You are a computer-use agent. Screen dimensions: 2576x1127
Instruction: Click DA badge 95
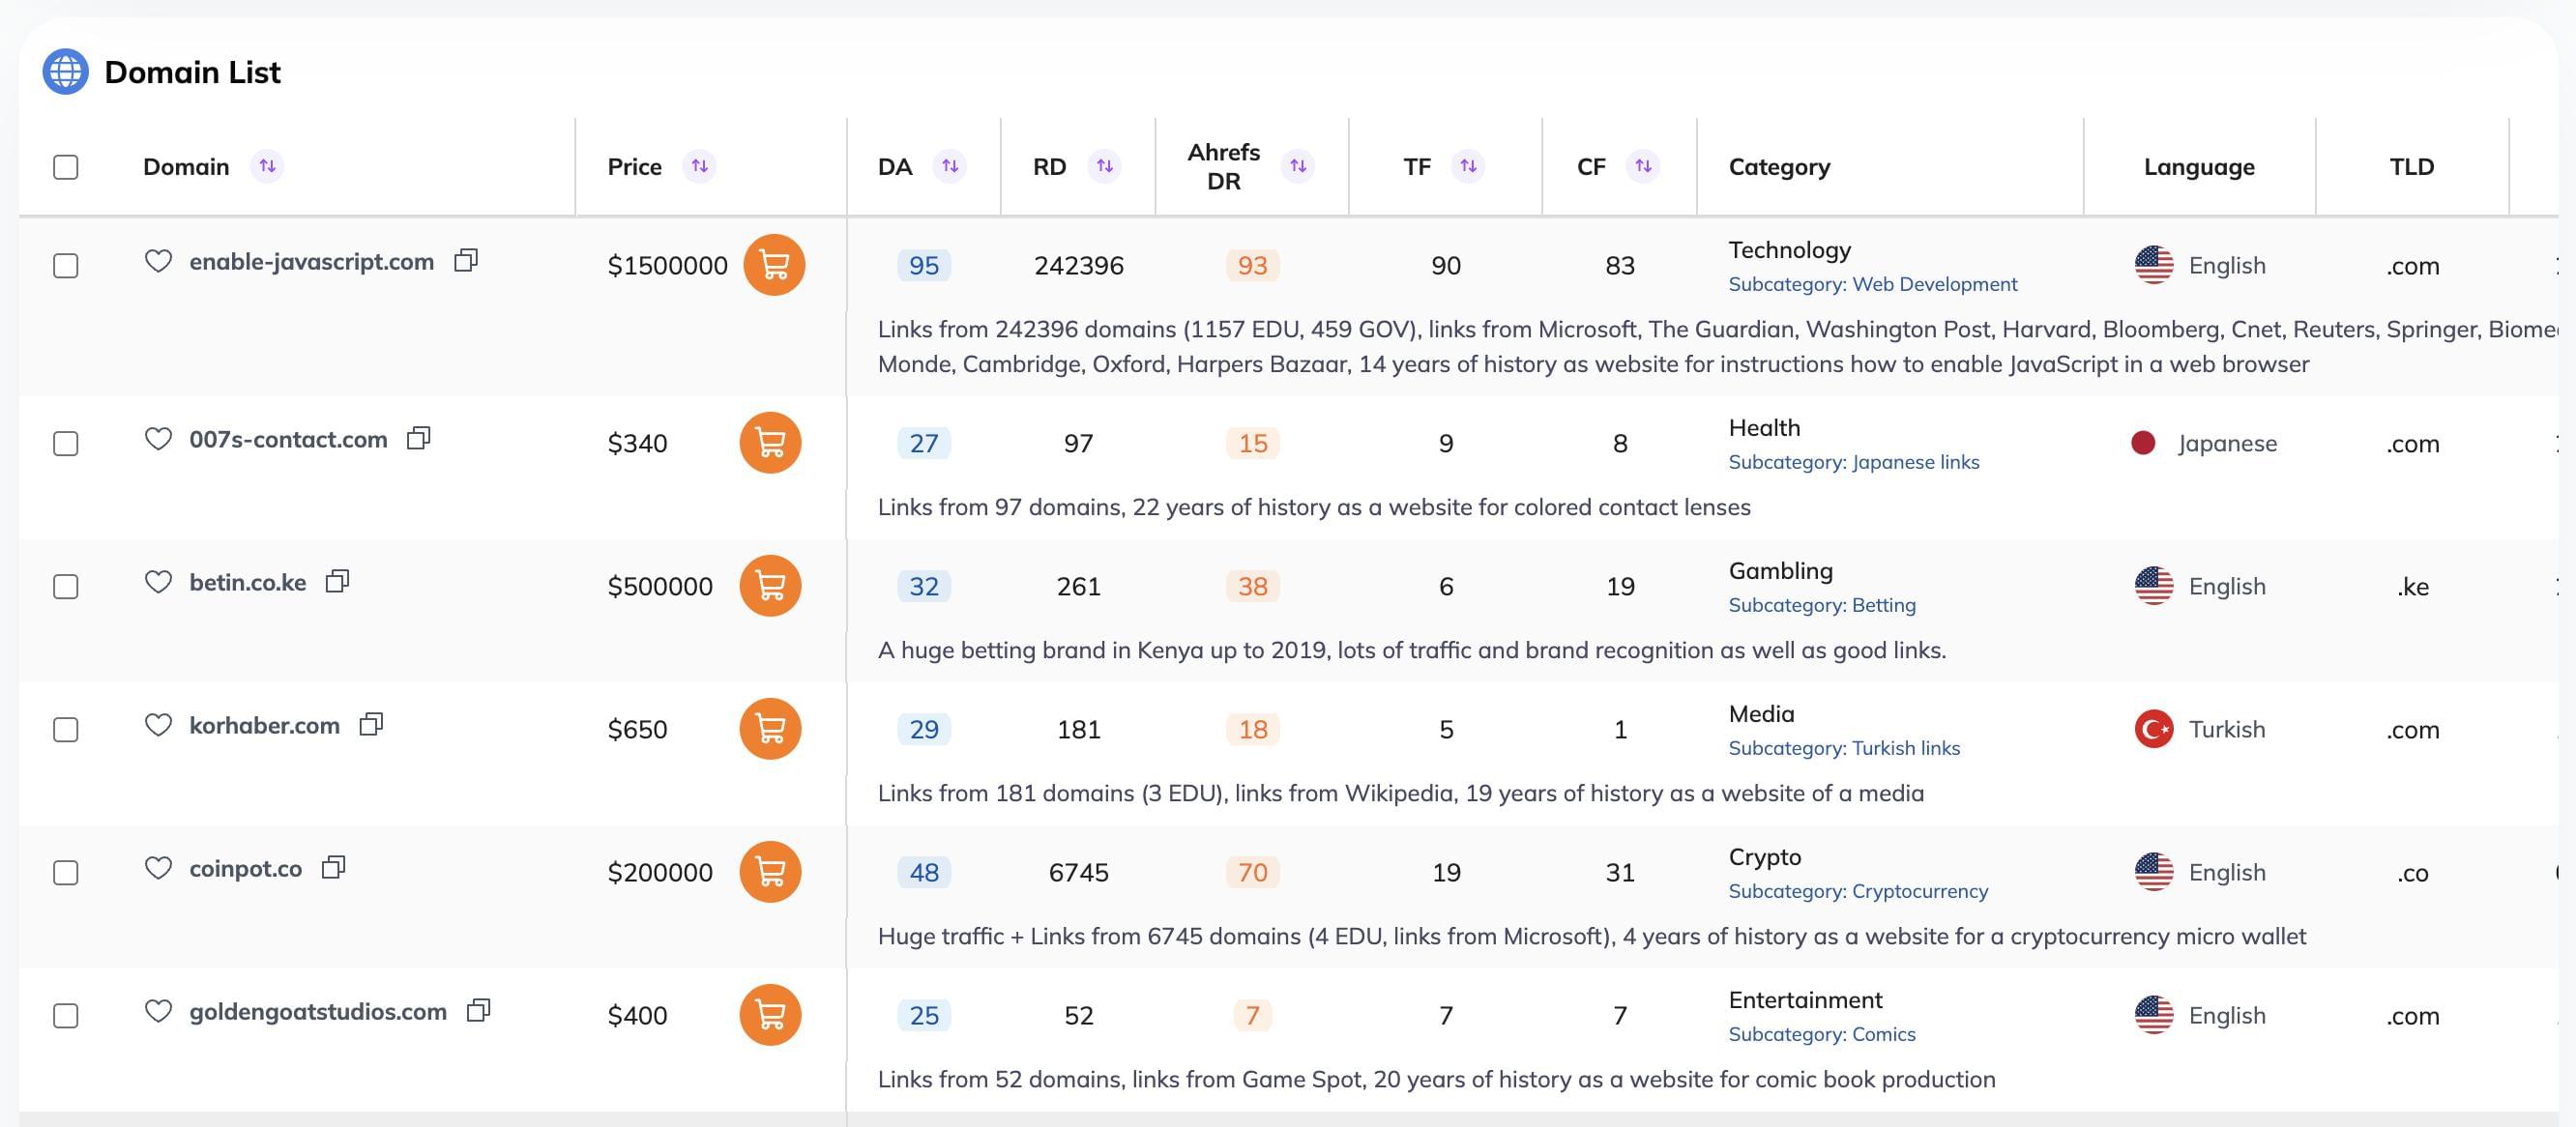[924, 266]
